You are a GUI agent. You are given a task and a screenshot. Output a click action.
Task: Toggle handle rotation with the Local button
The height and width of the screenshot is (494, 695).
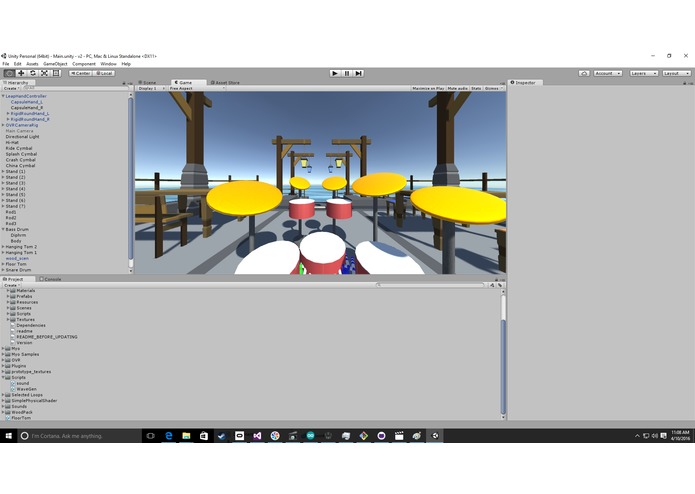tap(104, 73)
